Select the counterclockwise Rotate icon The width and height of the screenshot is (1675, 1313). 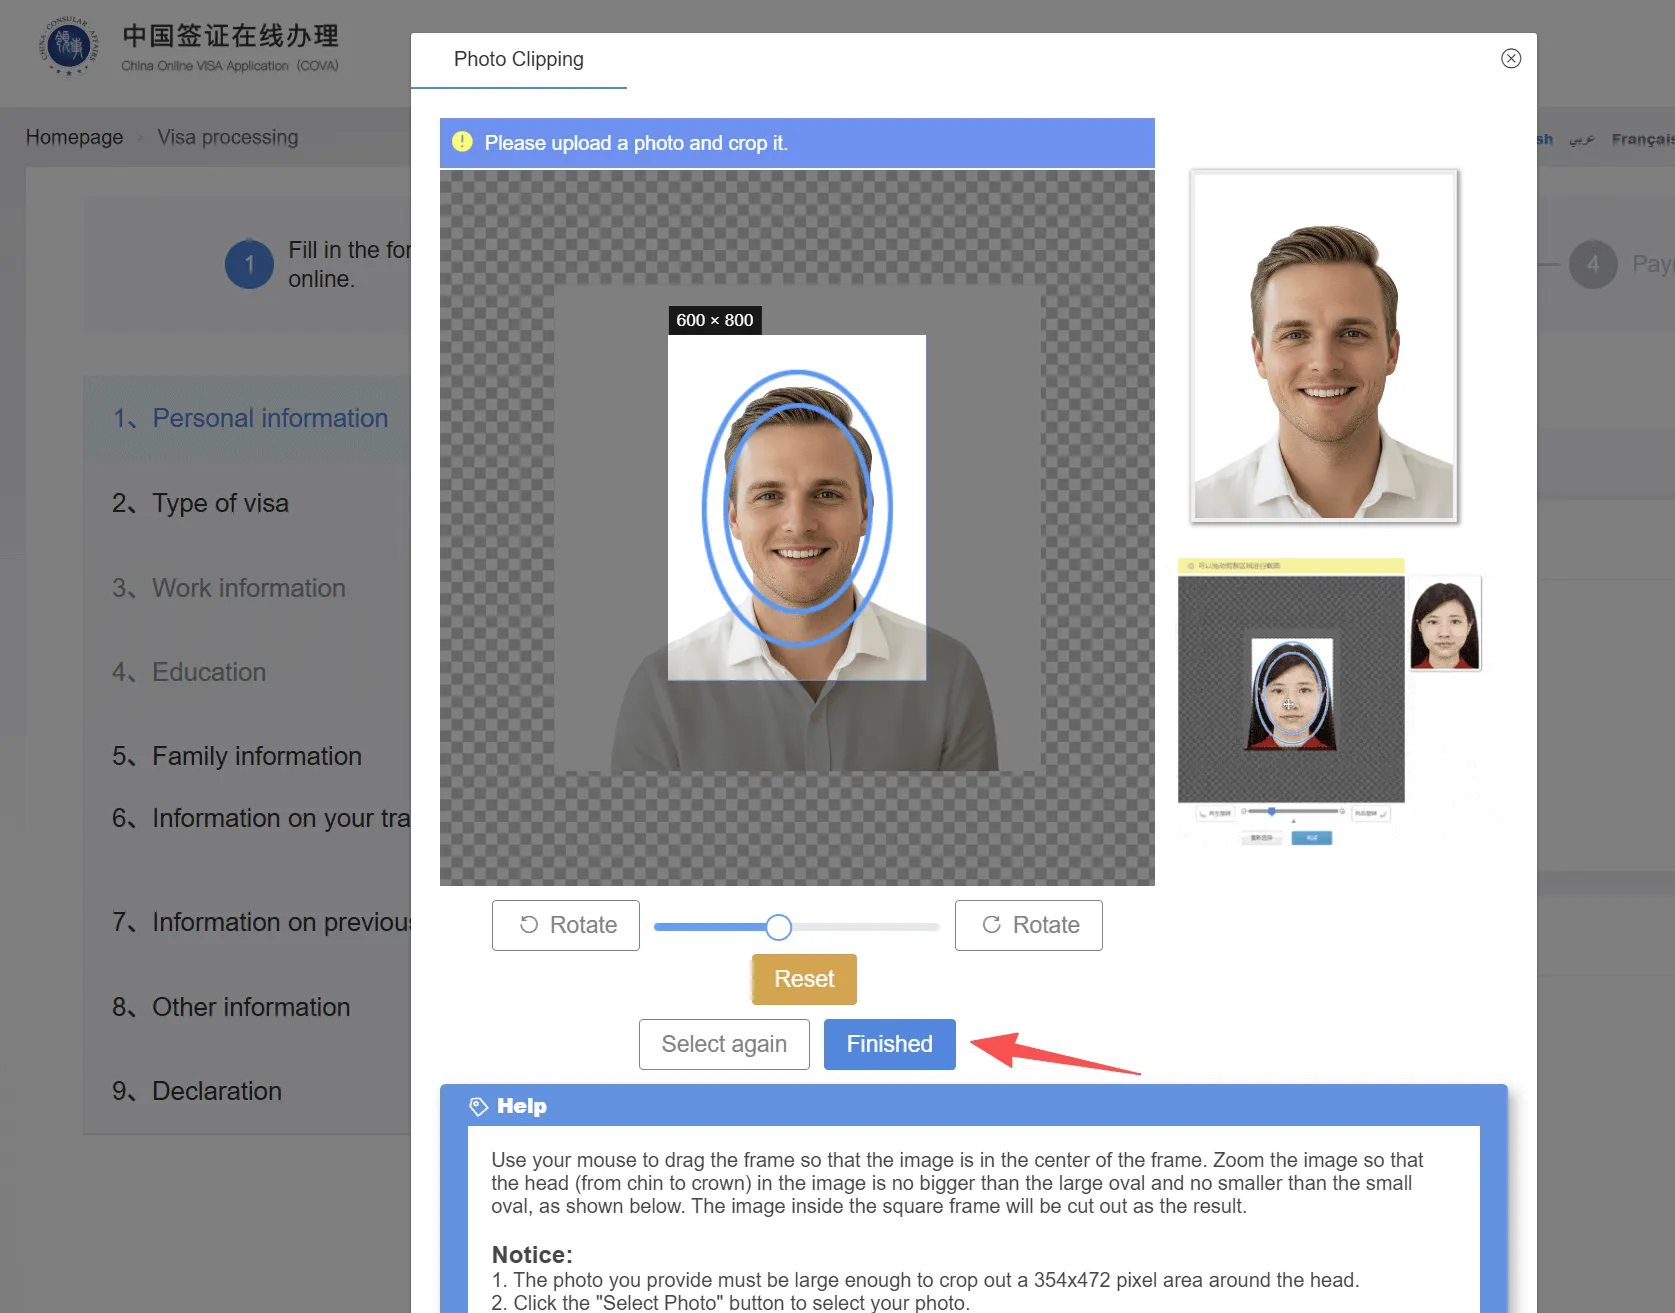pyautogui.click(x=530, y=925)
